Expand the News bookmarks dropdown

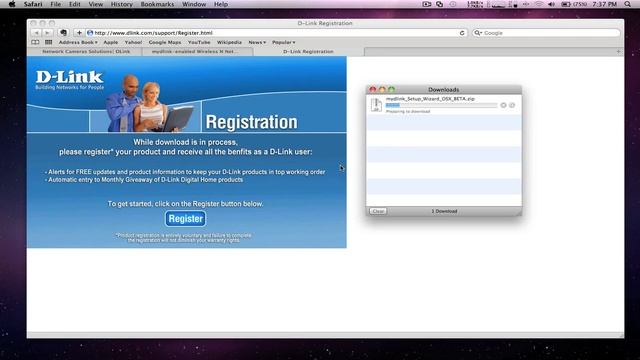[257, 42]
